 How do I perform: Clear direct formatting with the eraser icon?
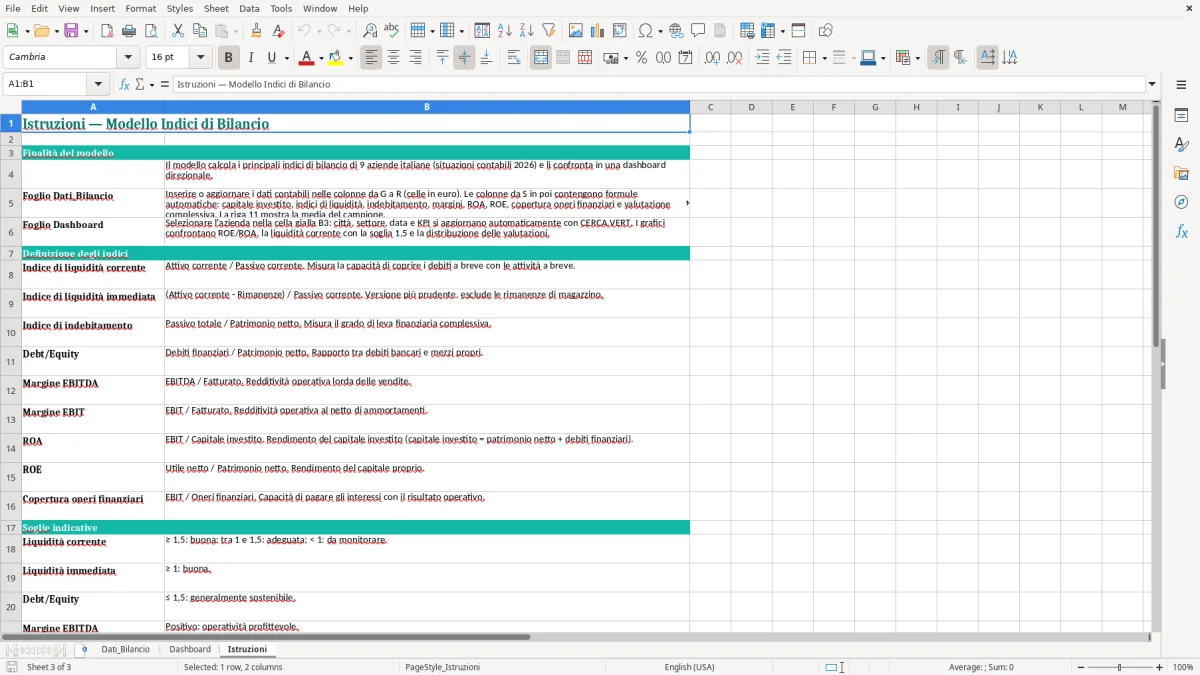click(278, 31)
